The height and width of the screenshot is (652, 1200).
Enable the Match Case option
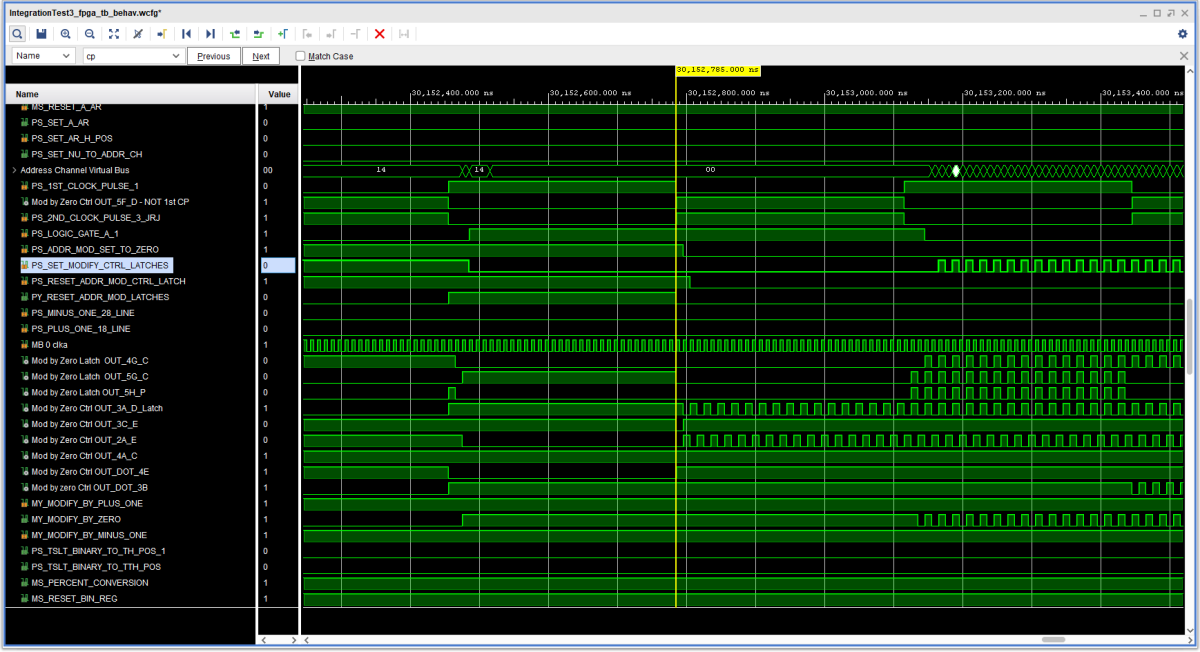point(298,55)
